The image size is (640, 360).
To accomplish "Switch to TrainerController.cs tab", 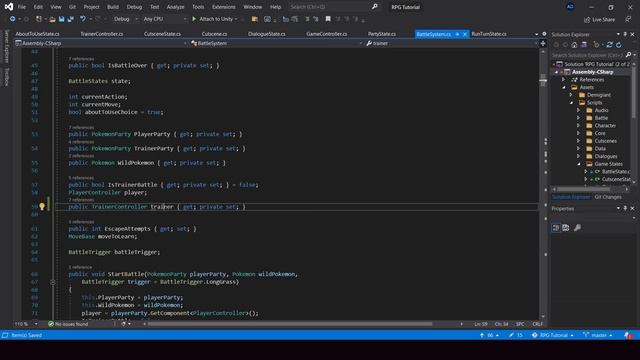I will pyautogui.click(x=102, y=34).
